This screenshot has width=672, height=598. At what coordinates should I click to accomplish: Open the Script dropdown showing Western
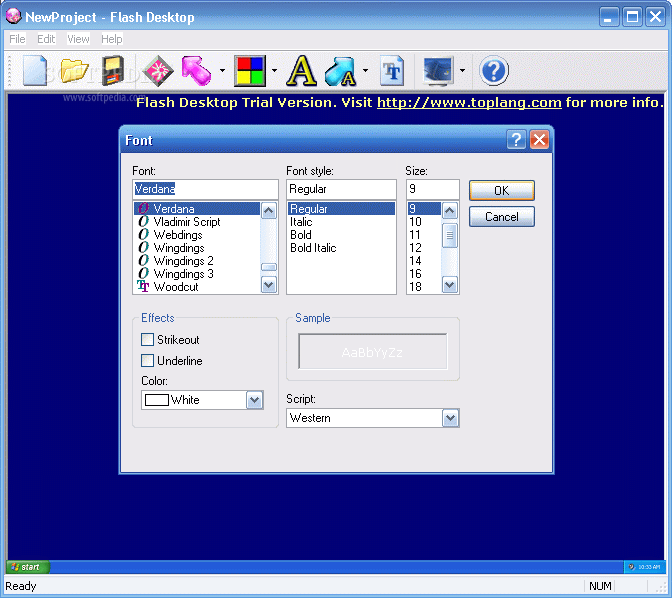click(x=373, y=418)
